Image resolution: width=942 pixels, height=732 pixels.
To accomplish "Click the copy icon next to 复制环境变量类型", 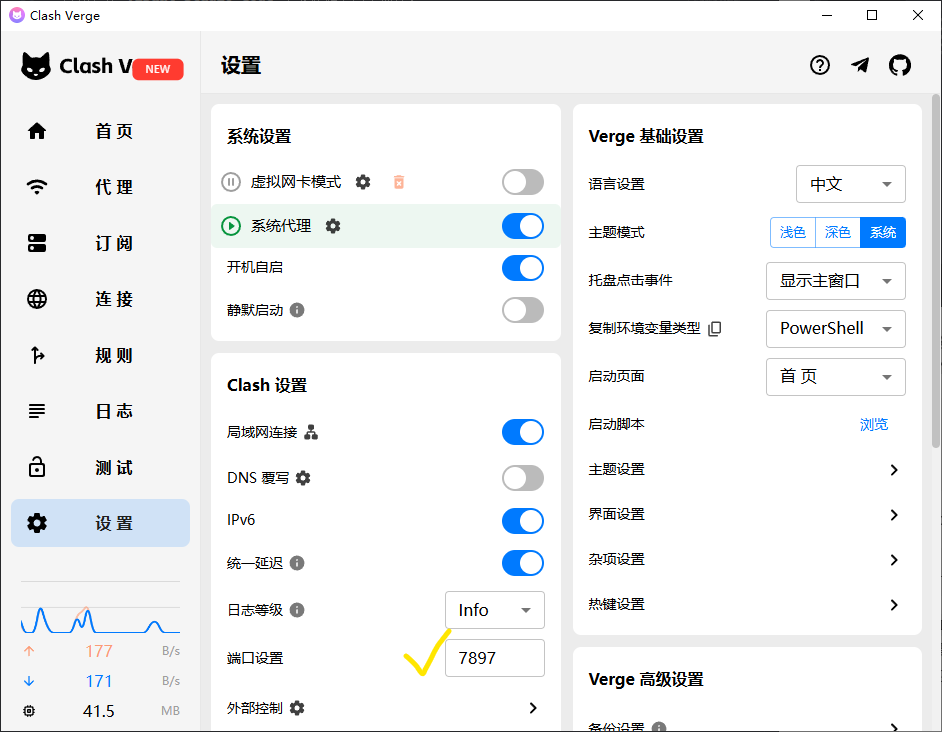I will pyautogui.click(x=715, y=328).
